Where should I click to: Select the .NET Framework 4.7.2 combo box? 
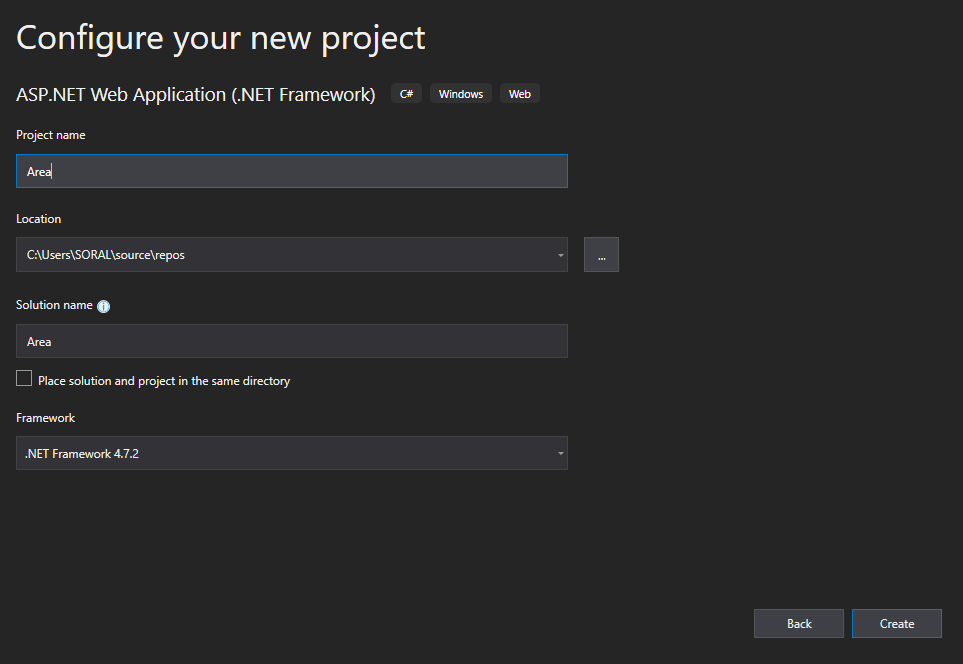click(292, 453)
